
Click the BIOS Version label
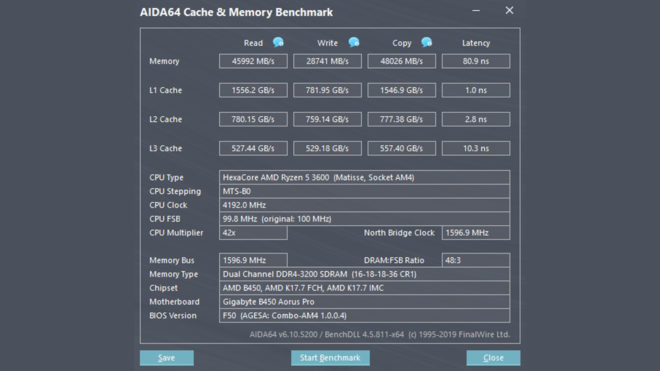click(x=173, y=316)
